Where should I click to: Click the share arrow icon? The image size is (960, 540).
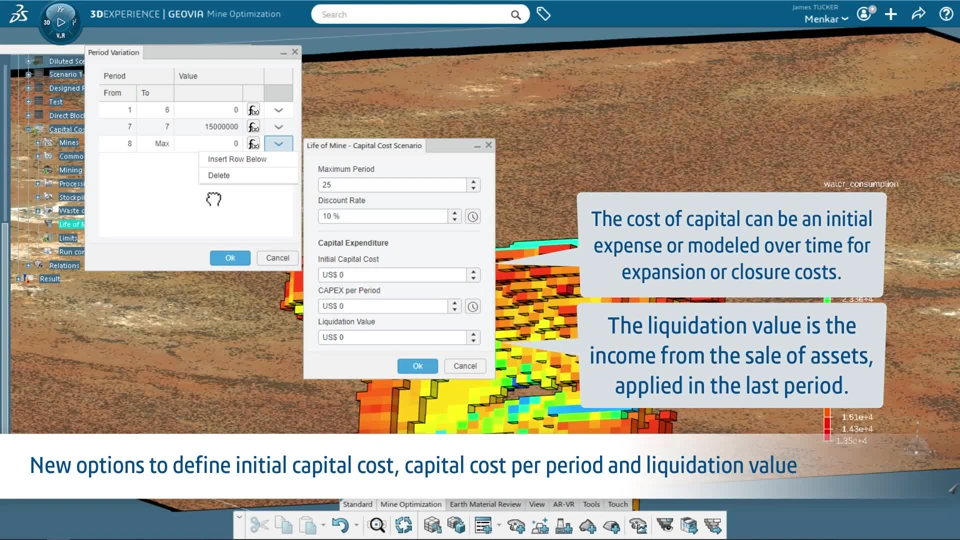pos(918,13)
